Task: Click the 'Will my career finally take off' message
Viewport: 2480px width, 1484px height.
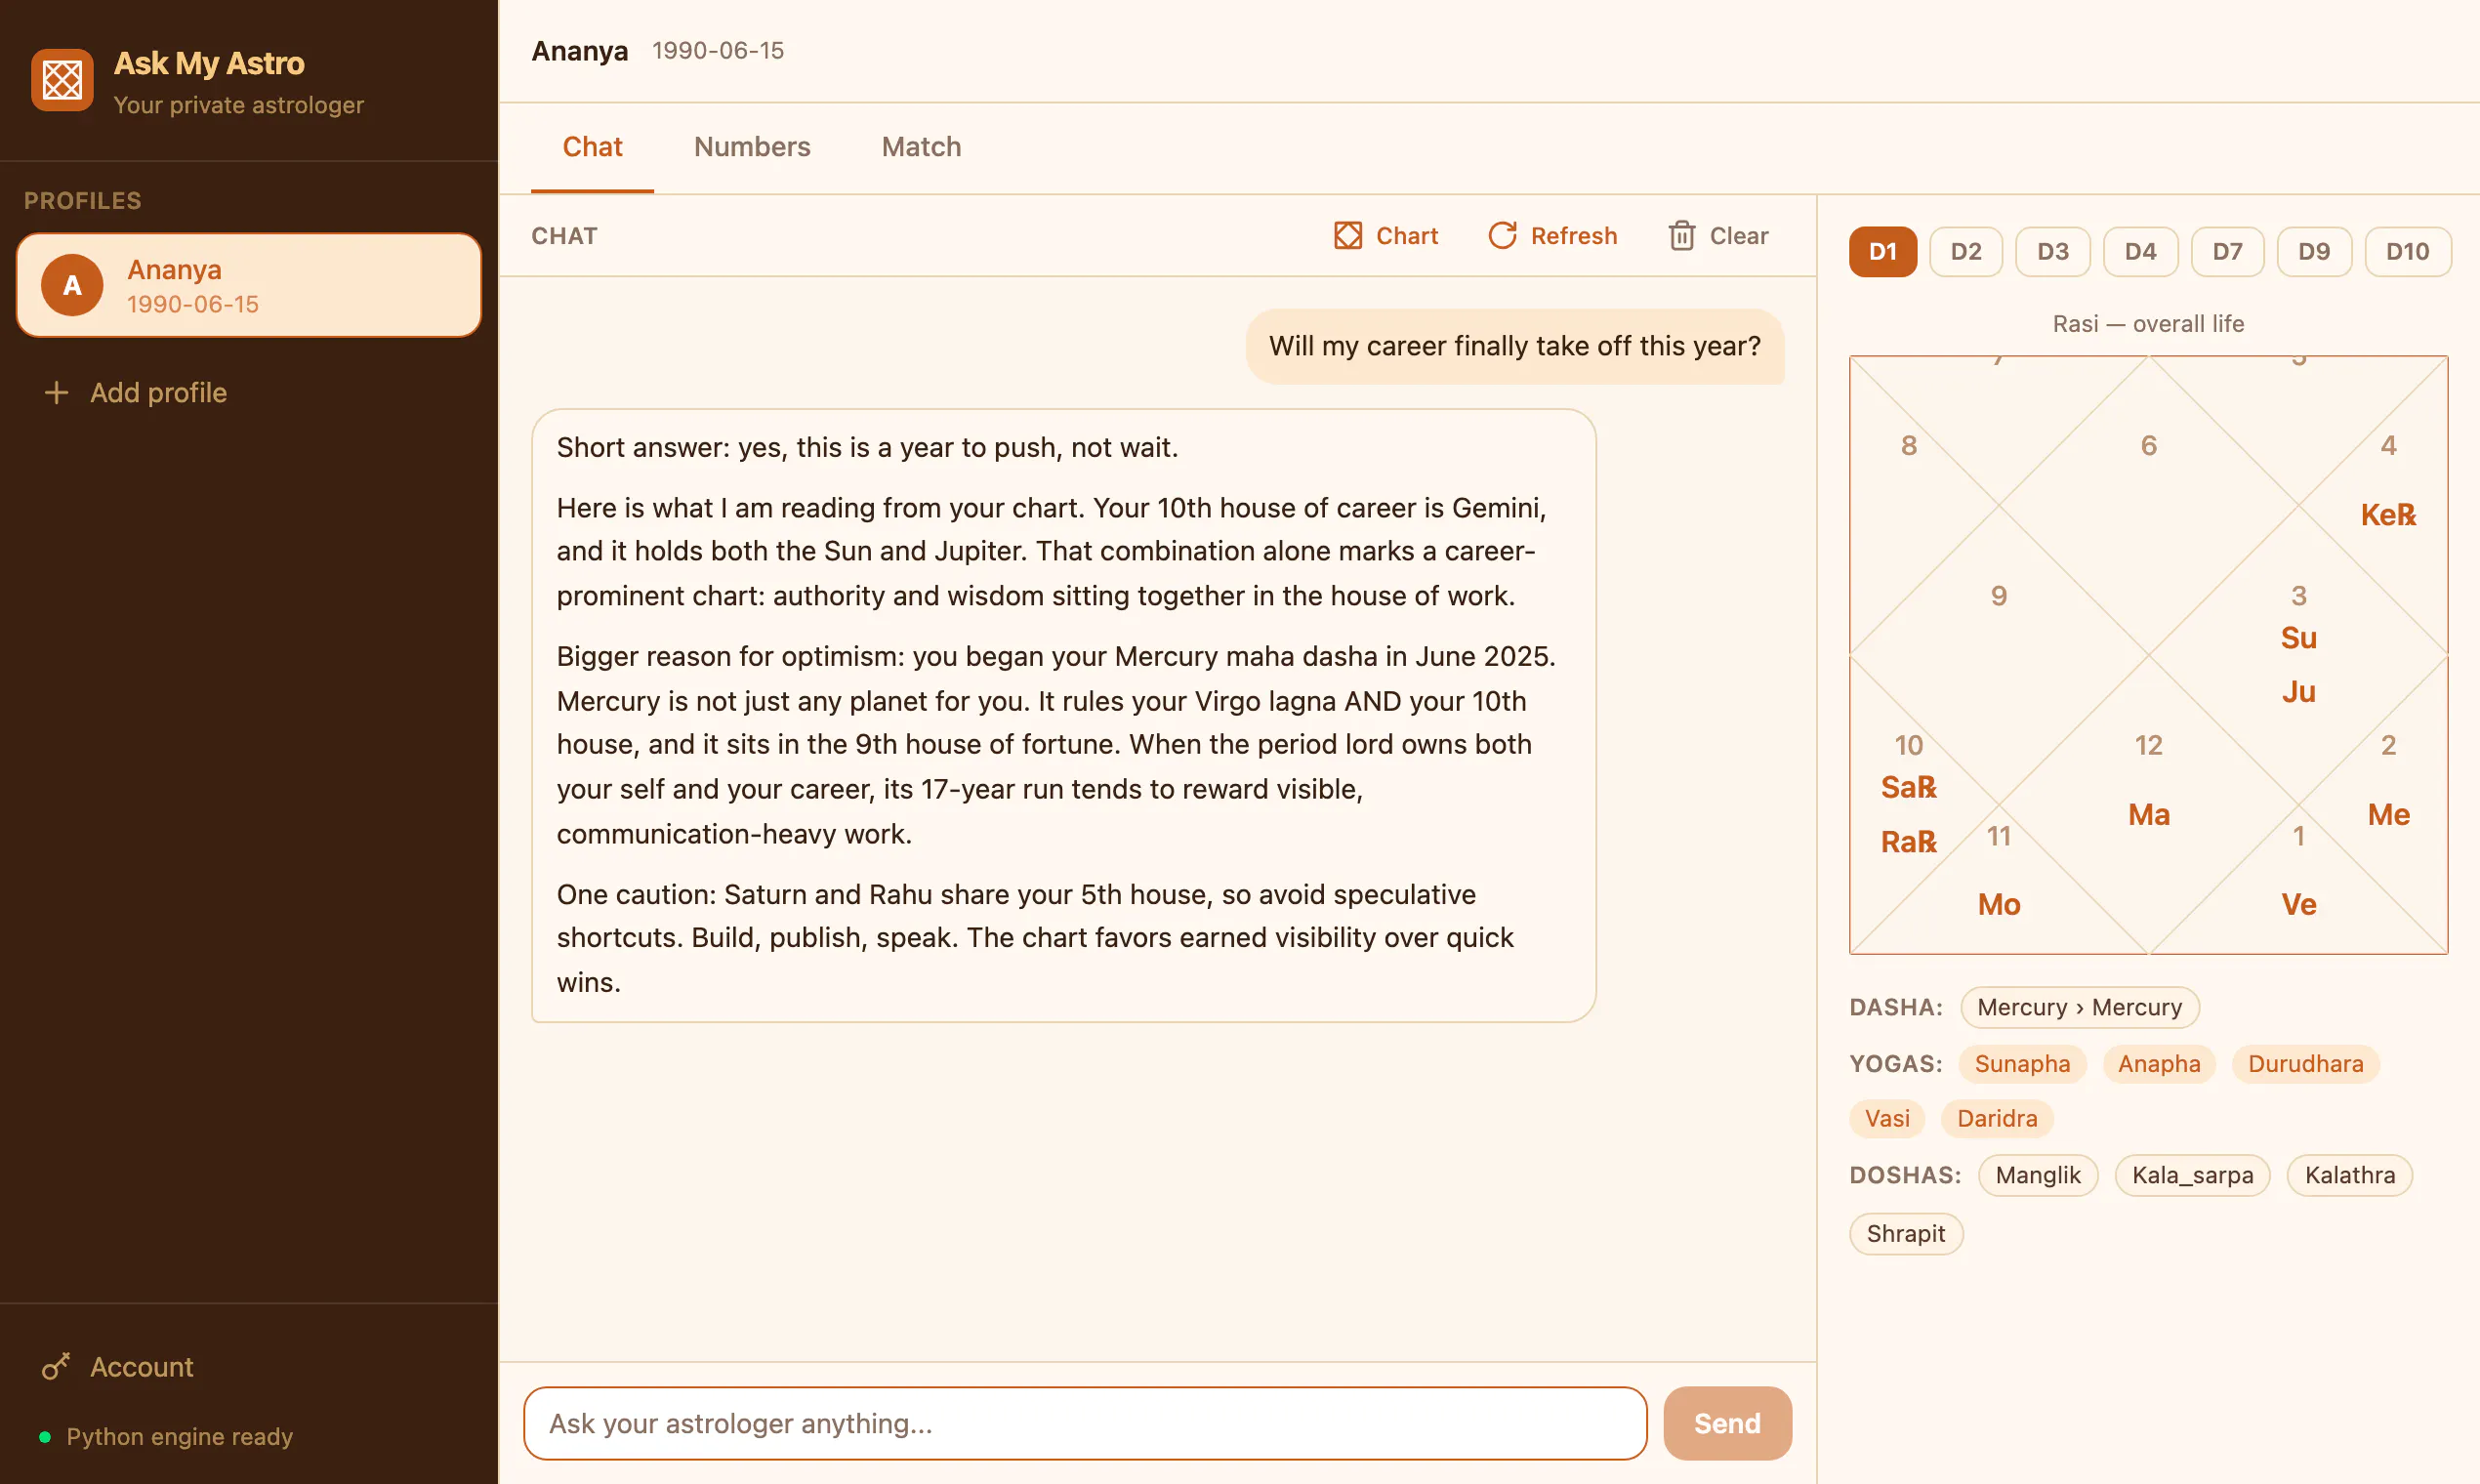Action: coord(1514,346)
